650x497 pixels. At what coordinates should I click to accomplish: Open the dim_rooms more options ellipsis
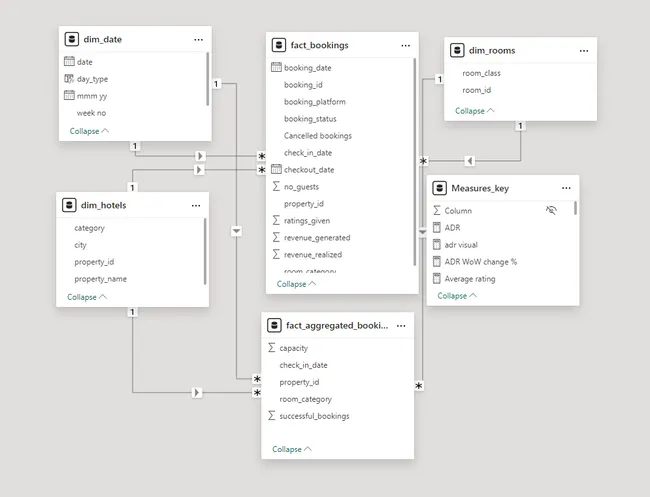584,51
